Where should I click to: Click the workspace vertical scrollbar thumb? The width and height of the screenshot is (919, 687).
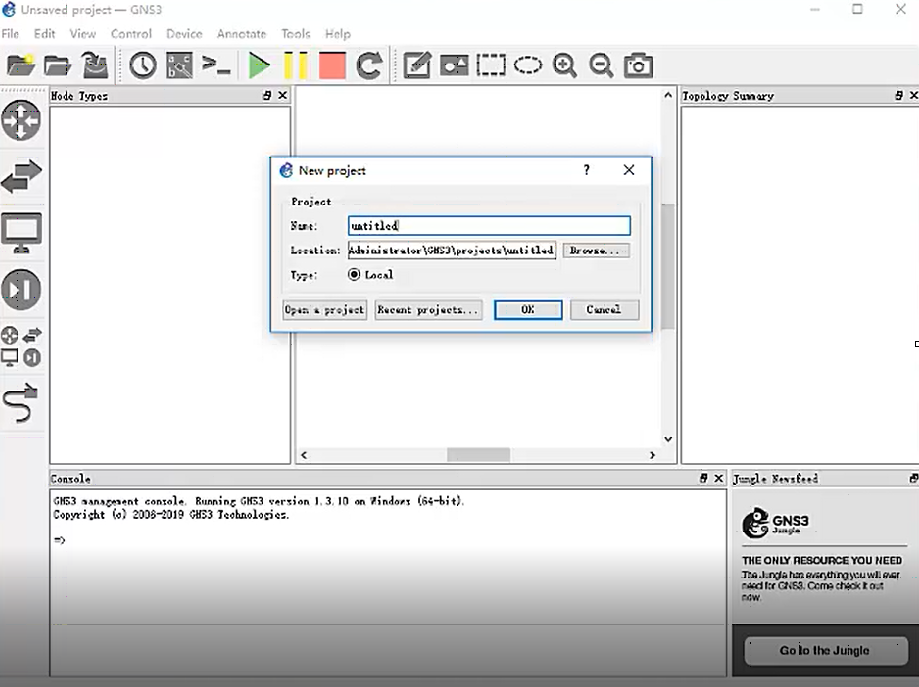tap(668, 267)
